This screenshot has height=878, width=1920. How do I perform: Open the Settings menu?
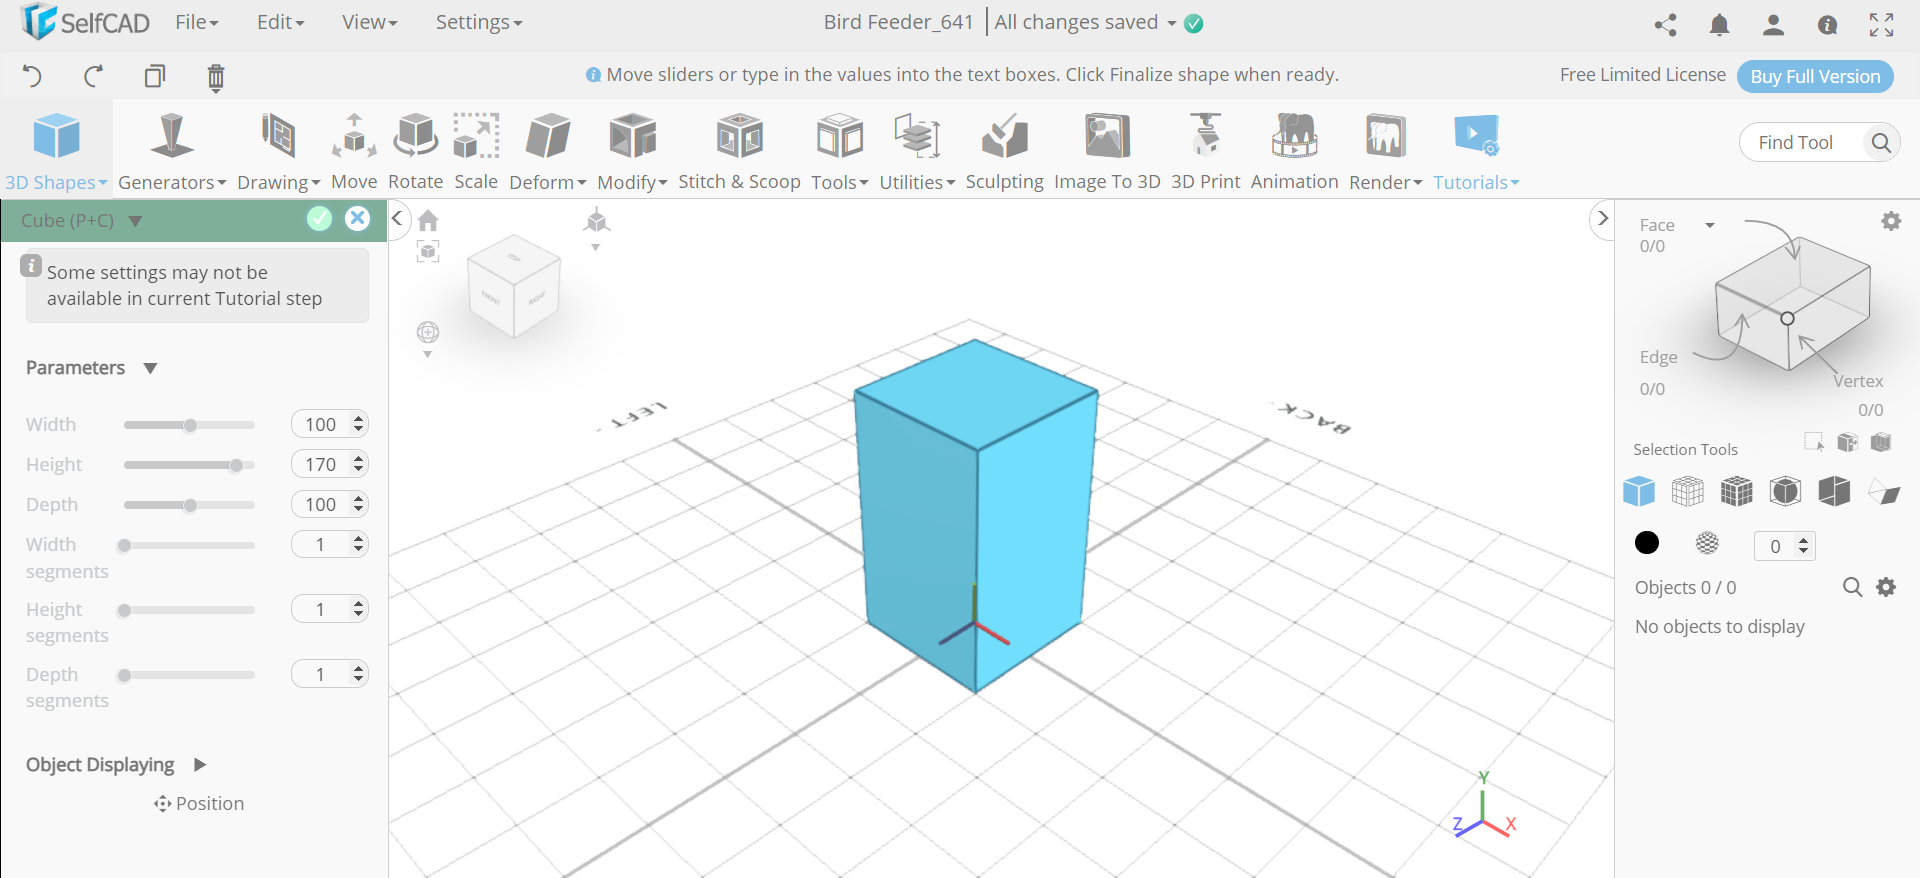tap(479, 22)
